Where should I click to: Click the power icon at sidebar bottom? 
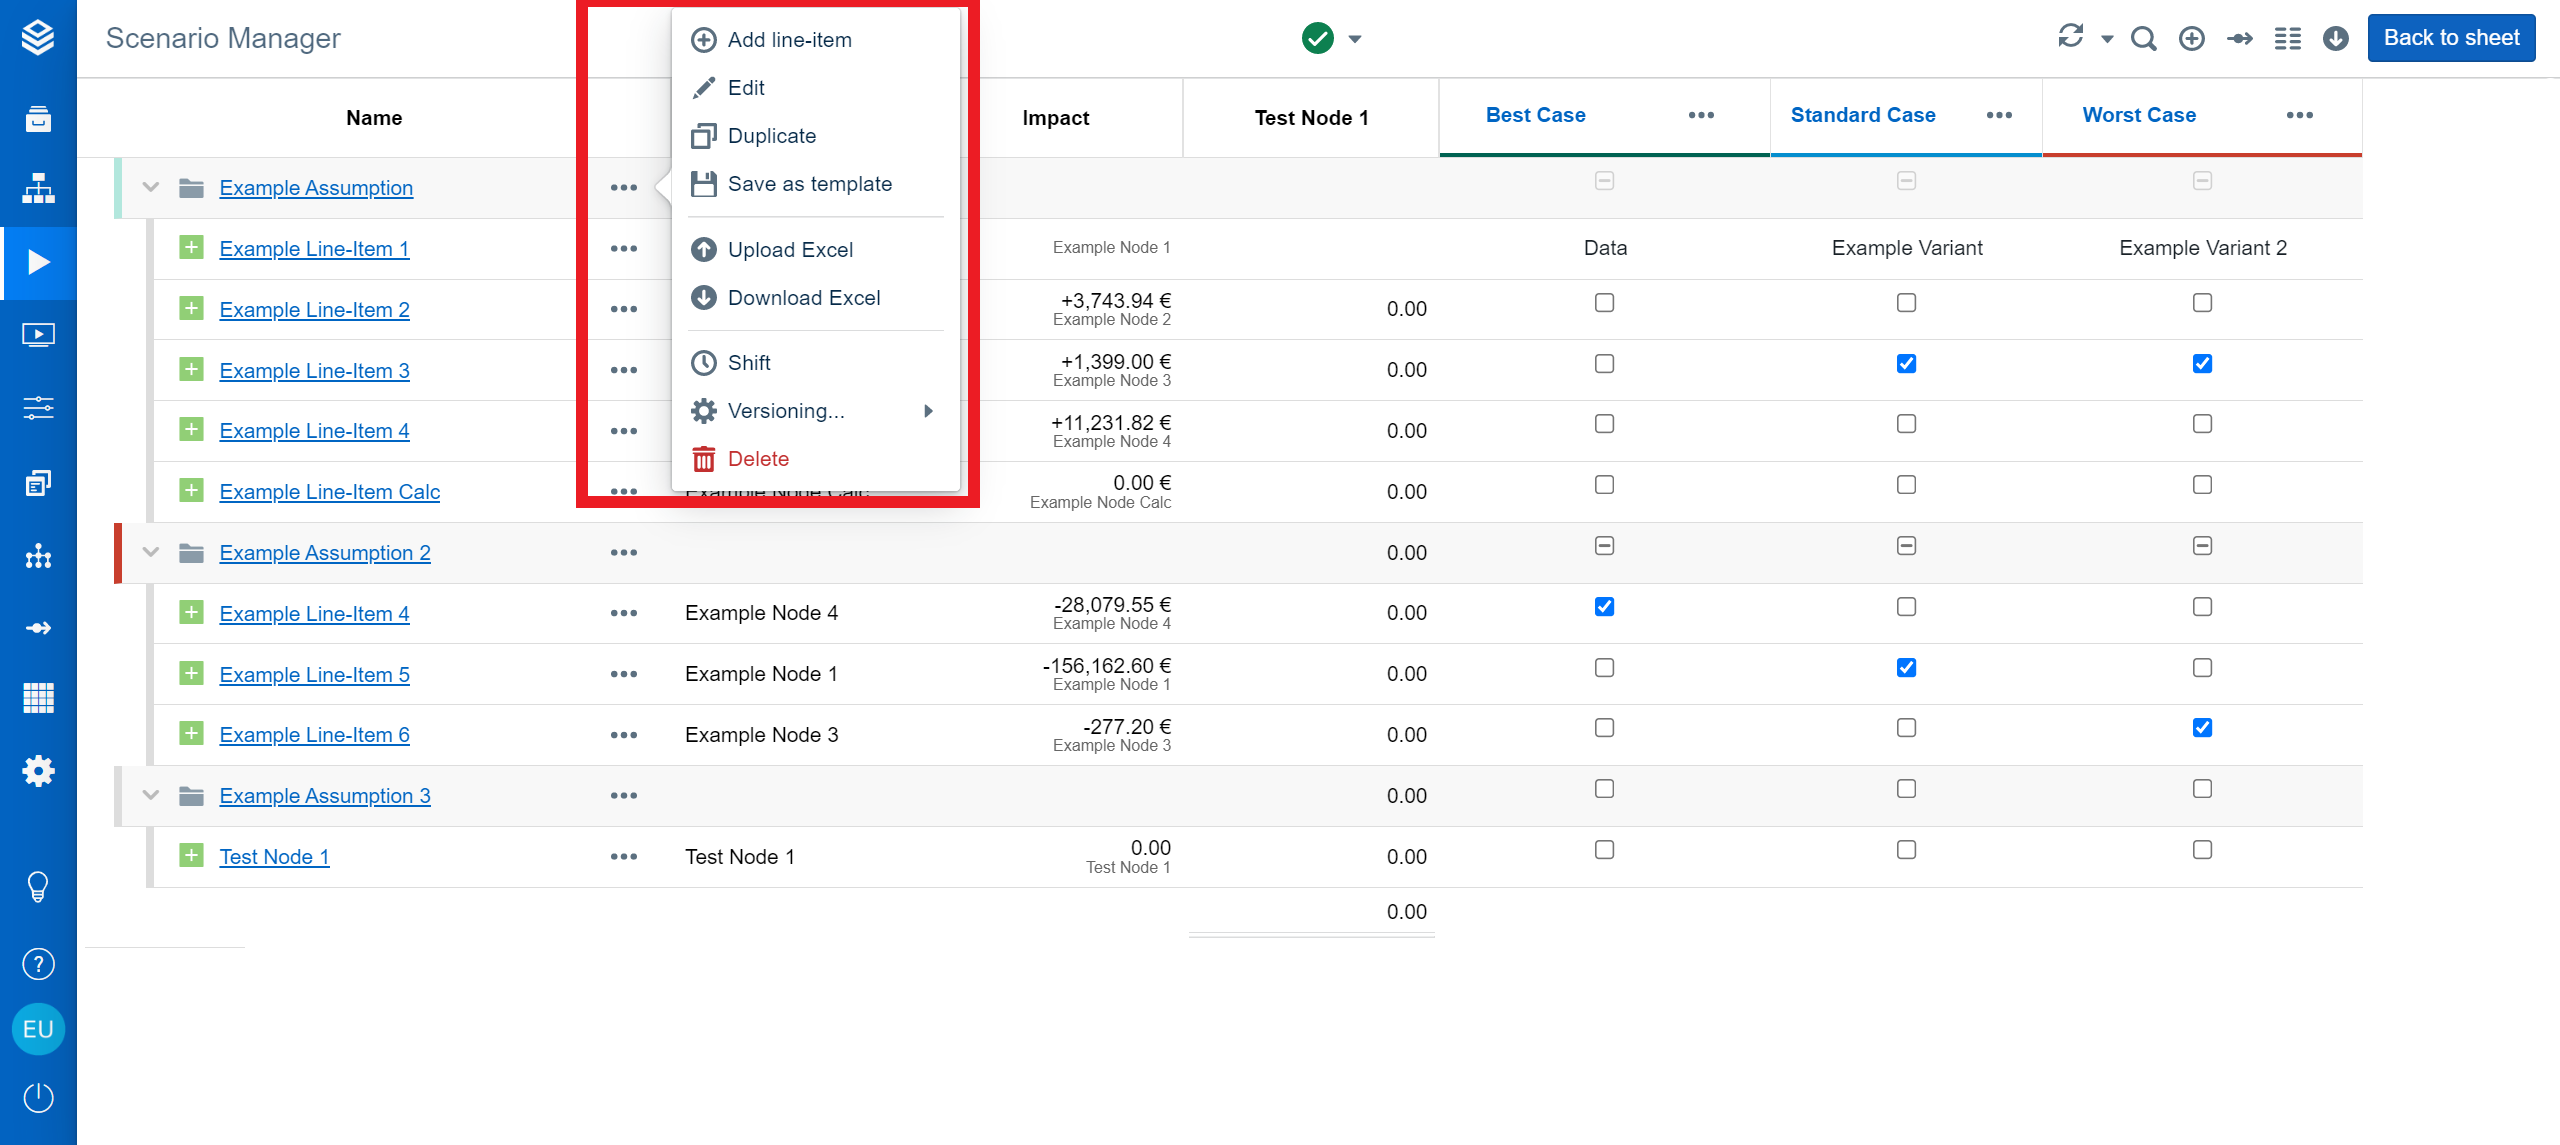click(x=38, y=1097)
